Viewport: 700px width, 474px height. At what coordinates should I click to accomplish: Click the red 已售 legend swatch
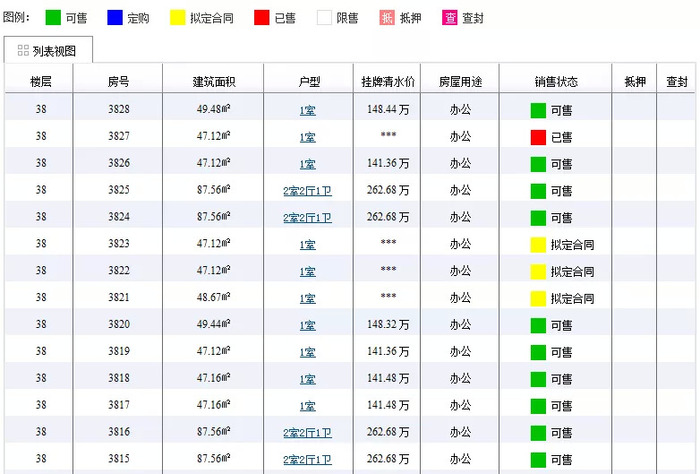click(262, 18)
